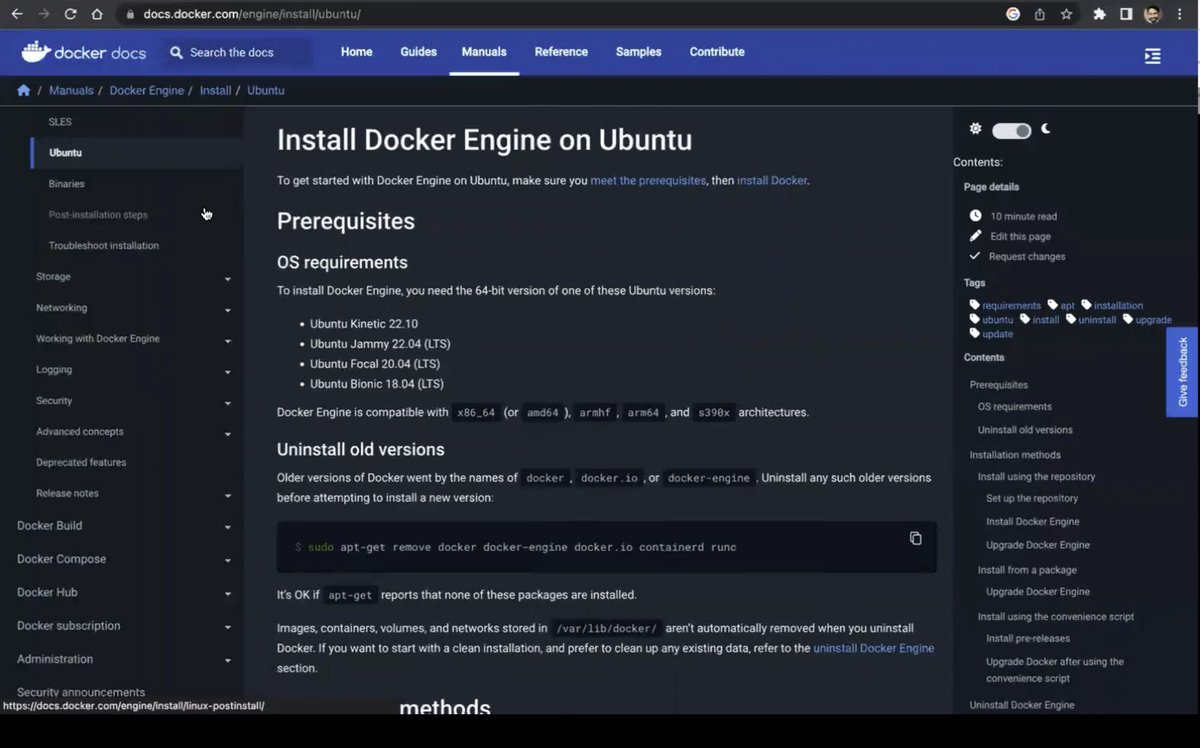Click the sun icon near the theme switch
1200x748 pixels.
pos(975,129)
